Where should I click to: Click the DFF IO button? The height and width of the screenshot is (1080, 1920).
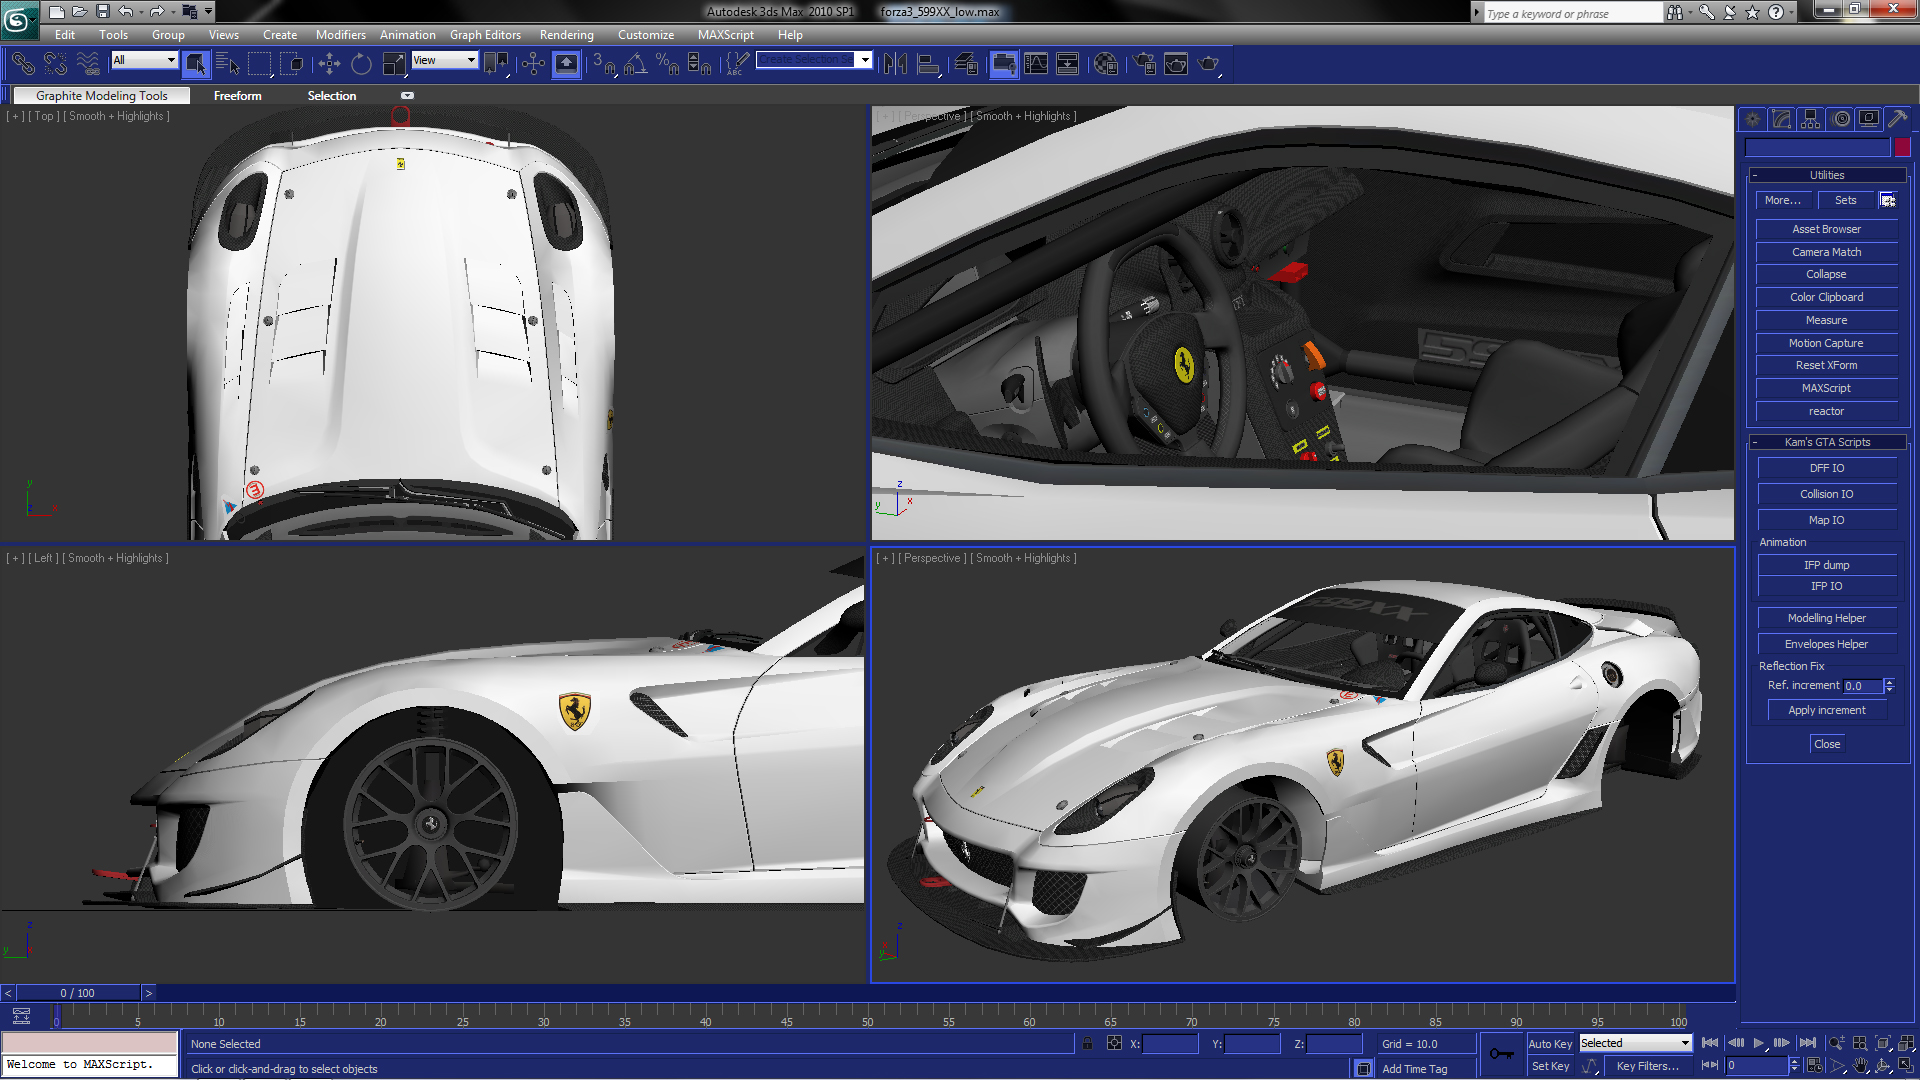(x=1826, y=468)
